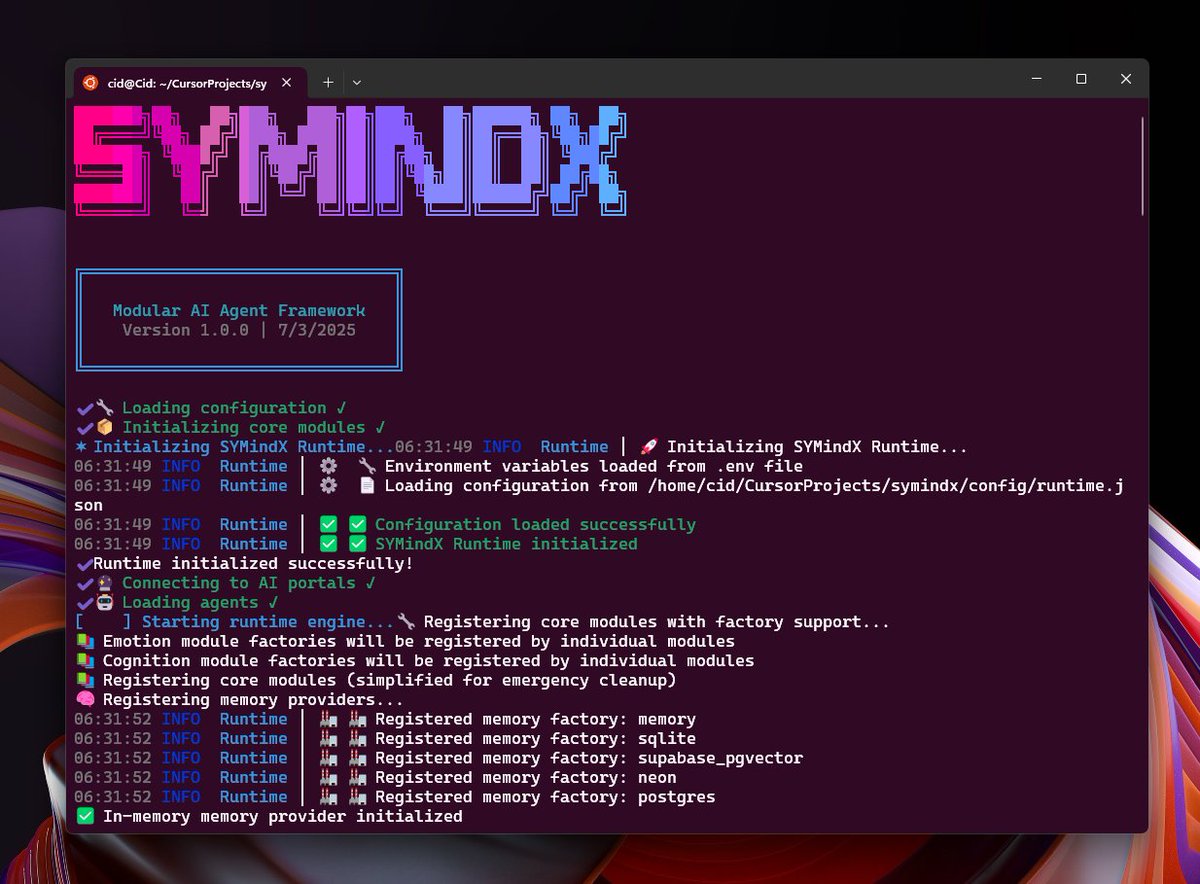
Task: Maximize the terminal window
Action: point(1081,79)
